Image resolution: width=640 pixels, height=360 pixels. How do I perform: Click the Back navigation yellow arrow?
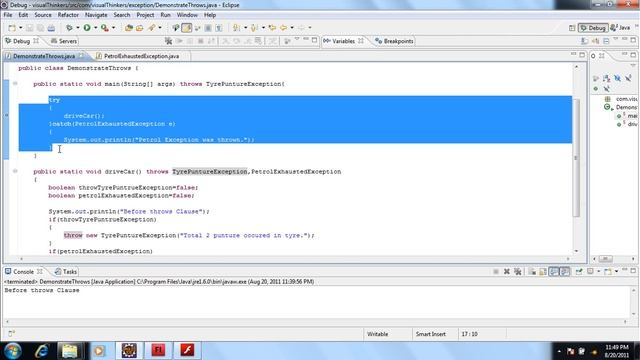(283, 28)
